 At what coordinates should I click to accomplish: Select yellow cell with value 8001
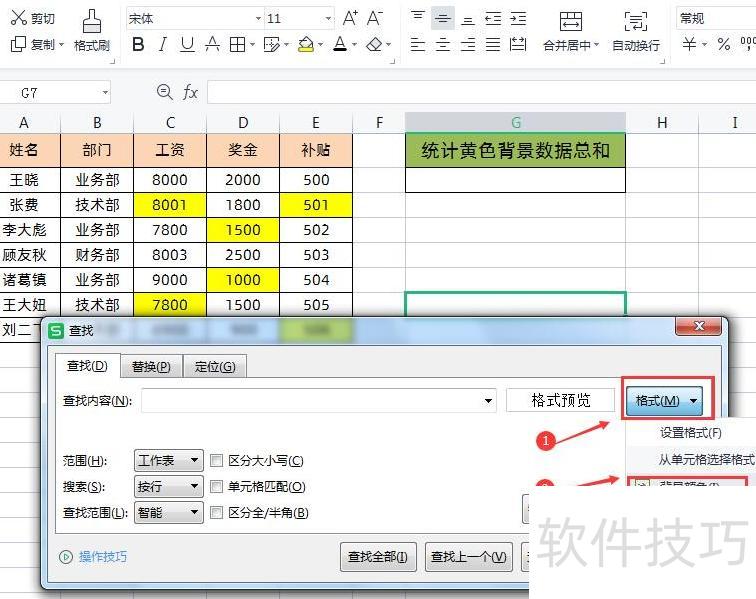point(170,205)
